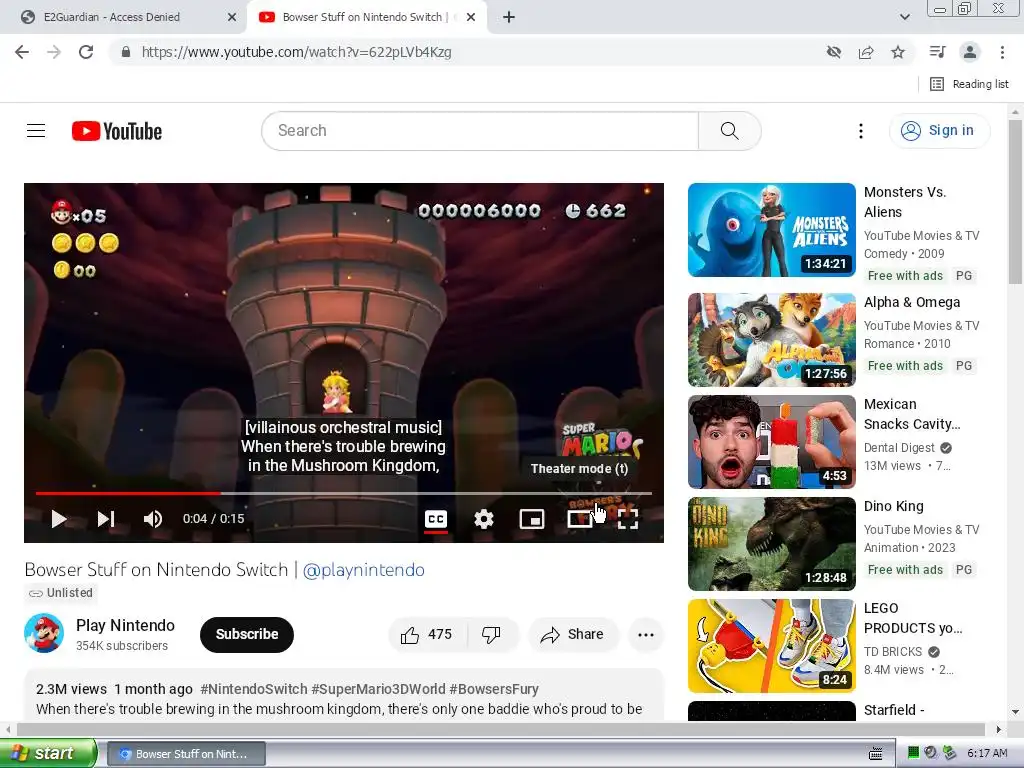Open YouTube settings three-dot menu
This screenshot has height=768, width=1024.
tap(861, 131)
